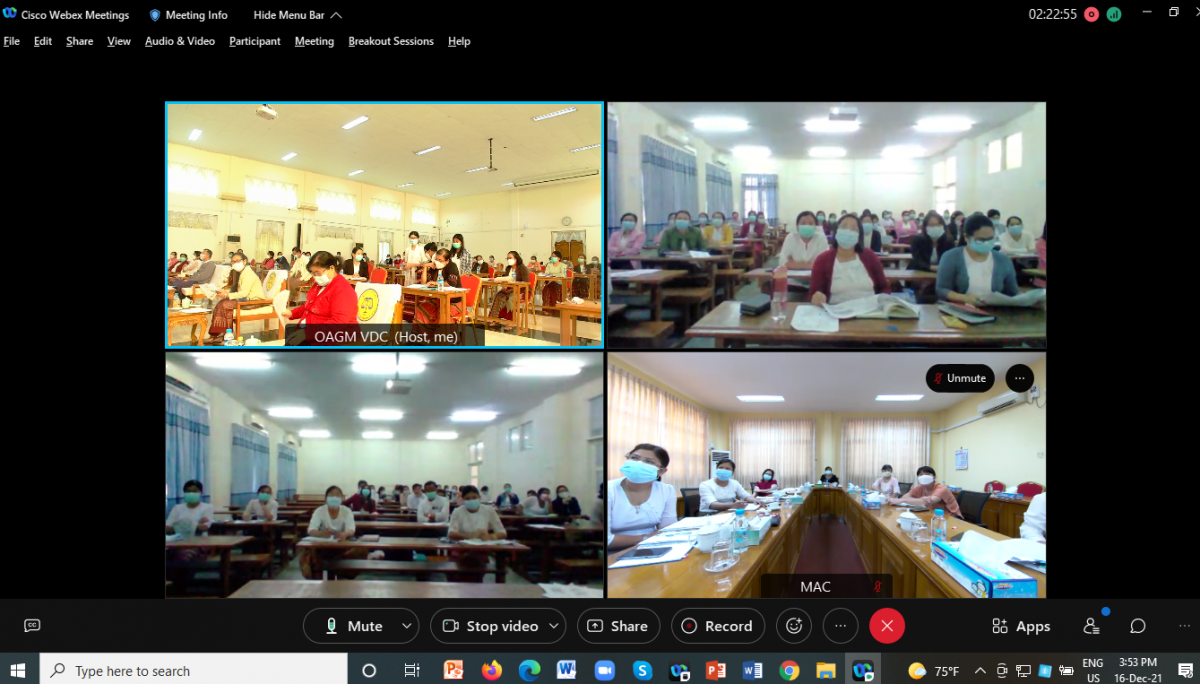Expand the Mute audio options arrow
Viewport: 1200px width, 684px height.
406,626
